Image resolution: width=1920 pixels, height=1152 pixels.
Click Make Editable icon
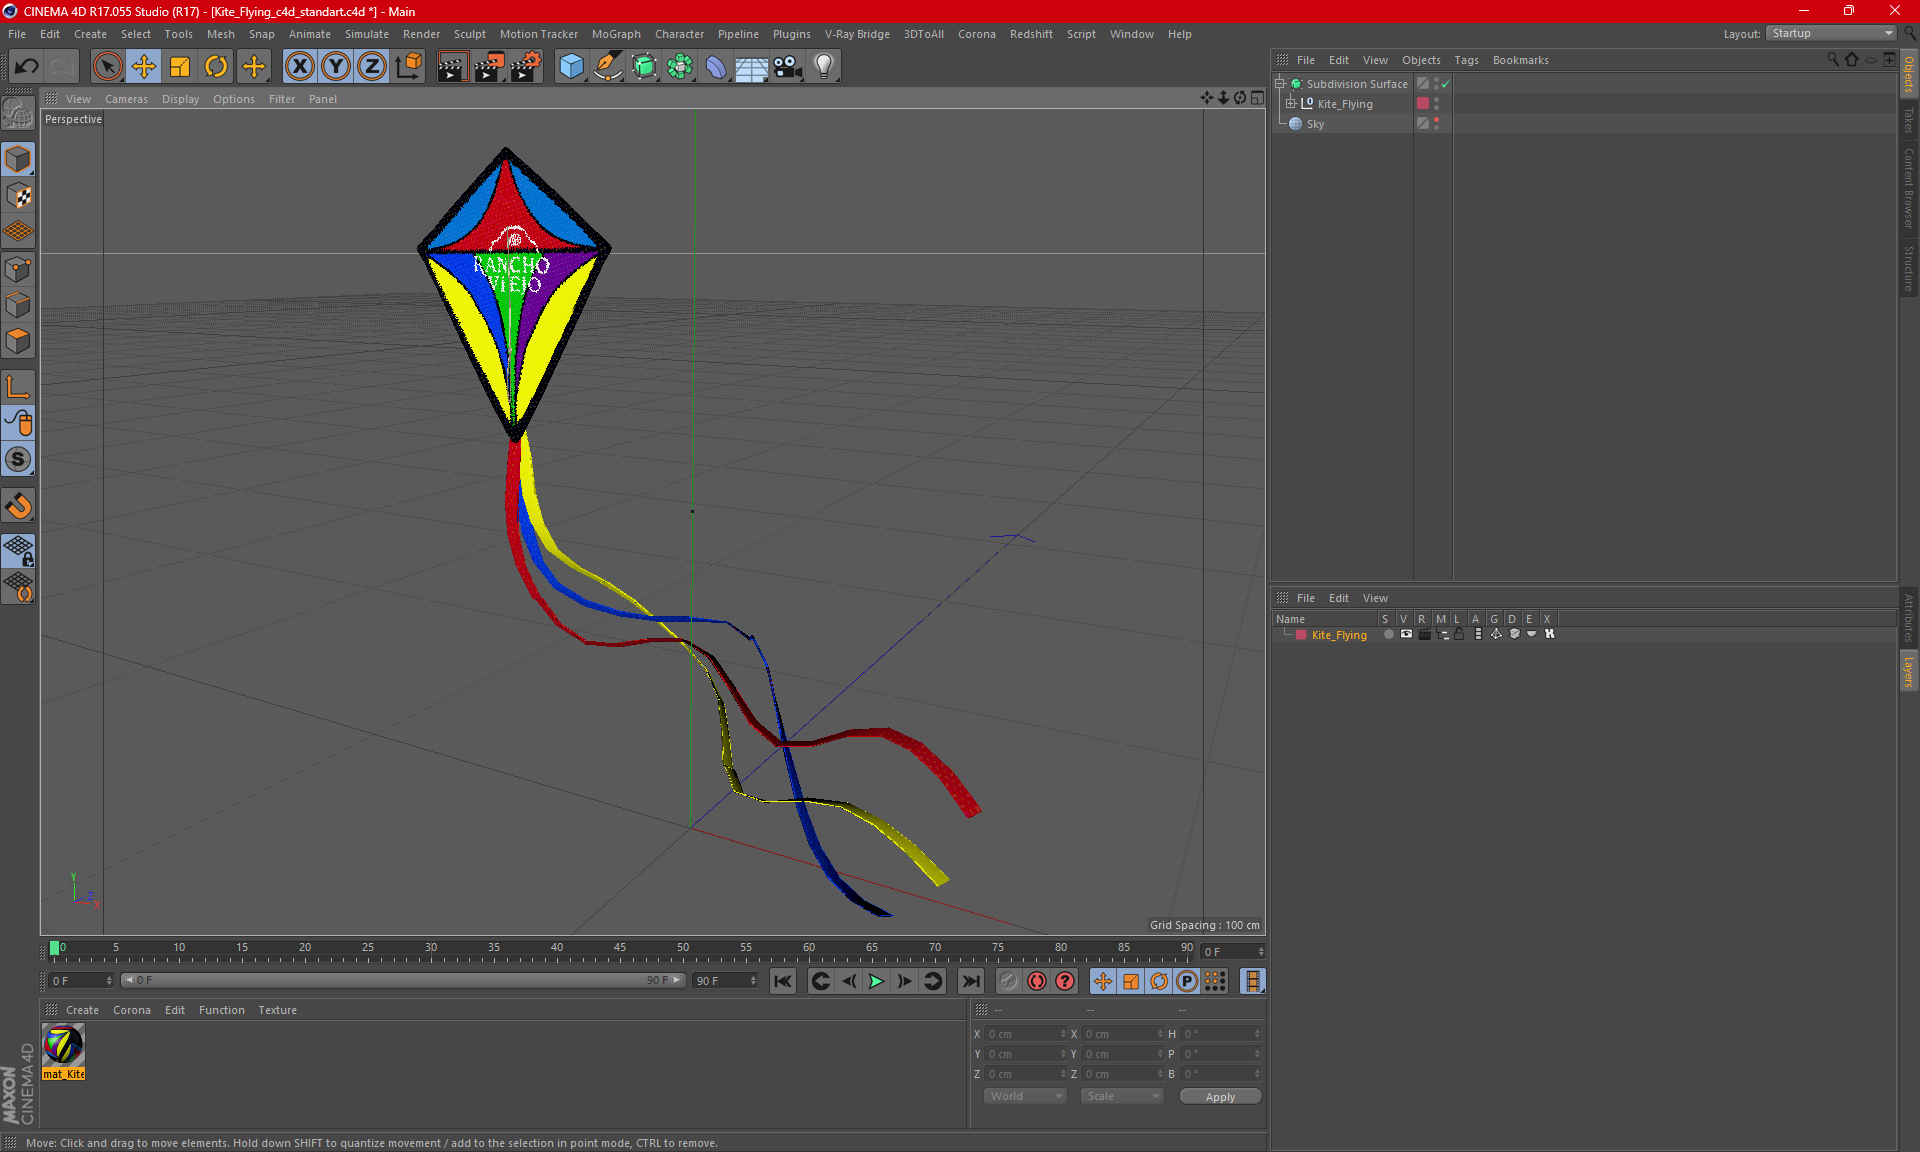(x=18, y=113)
